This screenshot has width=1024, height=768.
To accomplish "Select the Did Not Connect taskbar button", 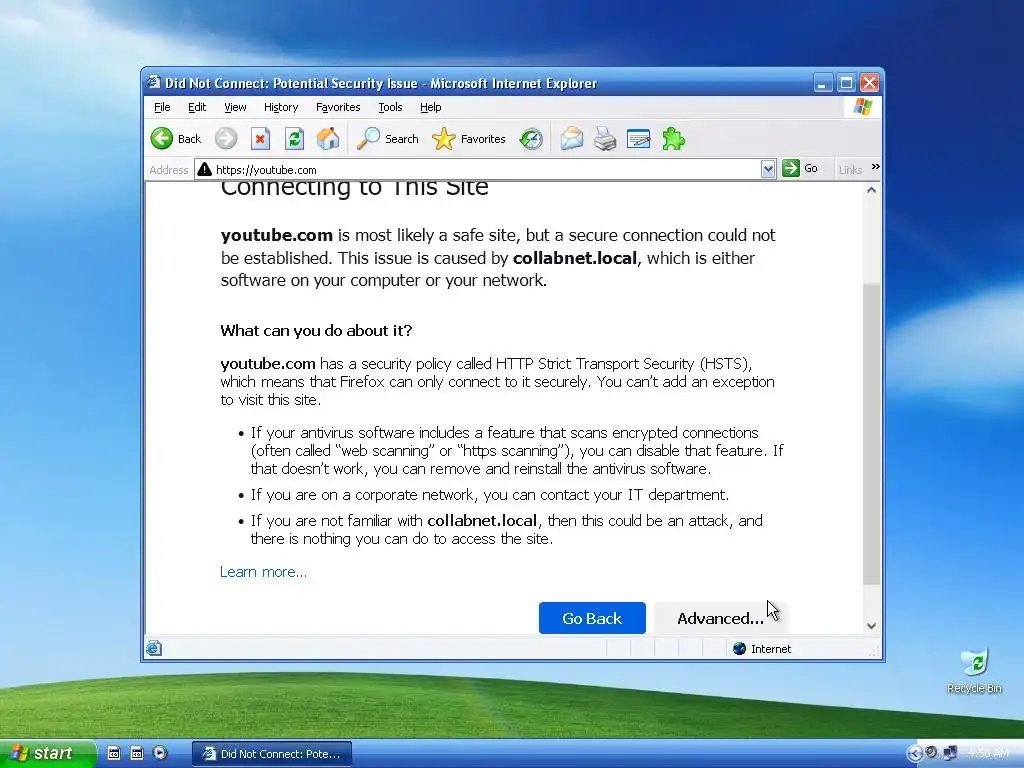I will pos(272,754).
